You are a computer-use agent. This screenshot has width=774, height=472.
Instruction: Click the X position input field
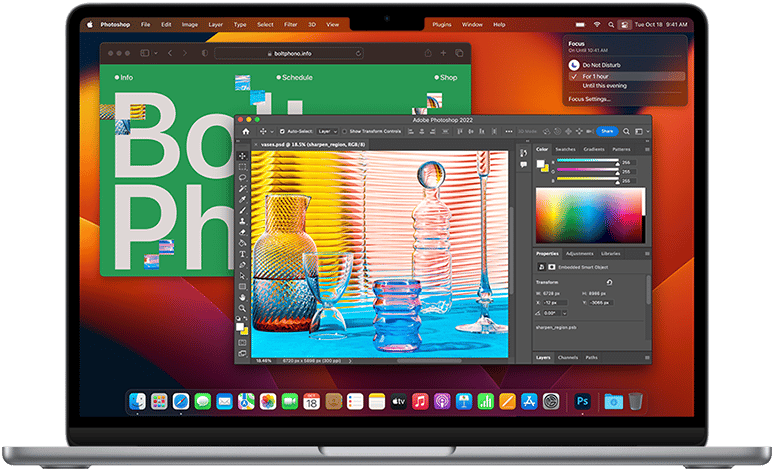555,303
